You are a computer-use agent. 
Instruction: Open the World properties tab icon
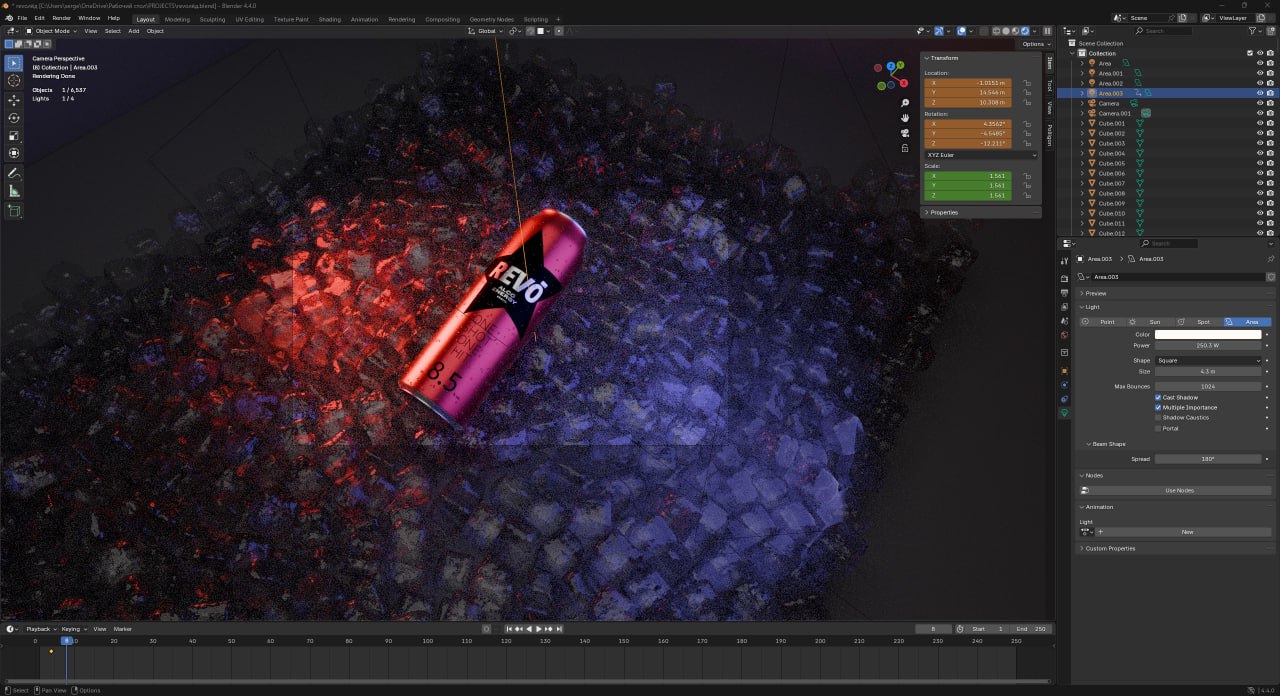[x=1064, y=335]
